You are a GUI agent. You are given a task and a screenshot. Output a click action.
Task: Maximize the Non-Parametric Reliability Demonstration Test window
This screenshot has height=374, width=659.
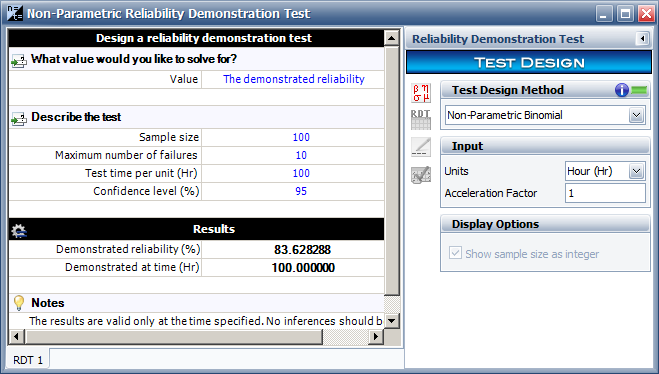click(x=625, y=13)
